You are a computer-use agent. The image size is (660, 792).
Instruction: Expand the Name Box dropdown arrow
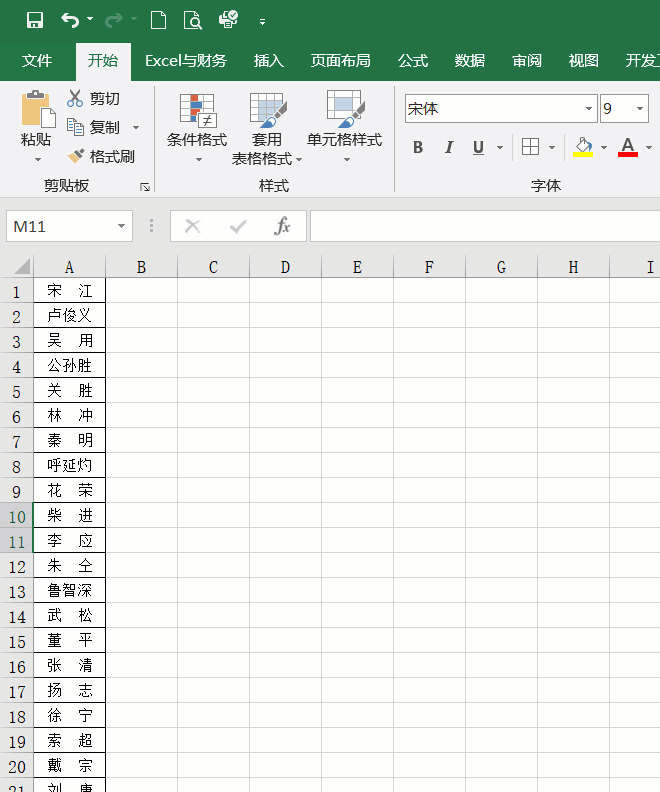[x=122, y=226]
